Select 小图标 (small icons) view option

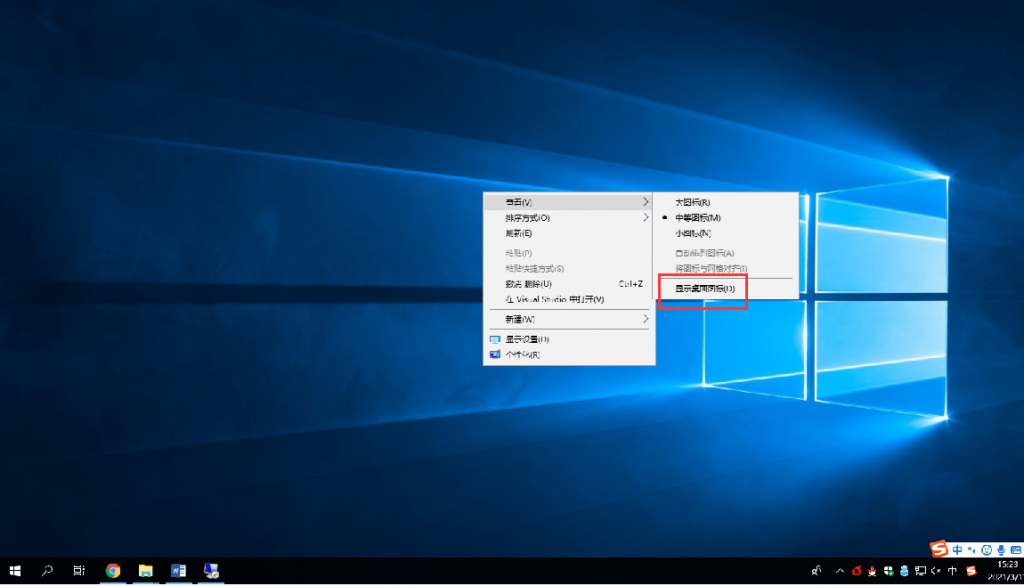click(x=692, y=233)
